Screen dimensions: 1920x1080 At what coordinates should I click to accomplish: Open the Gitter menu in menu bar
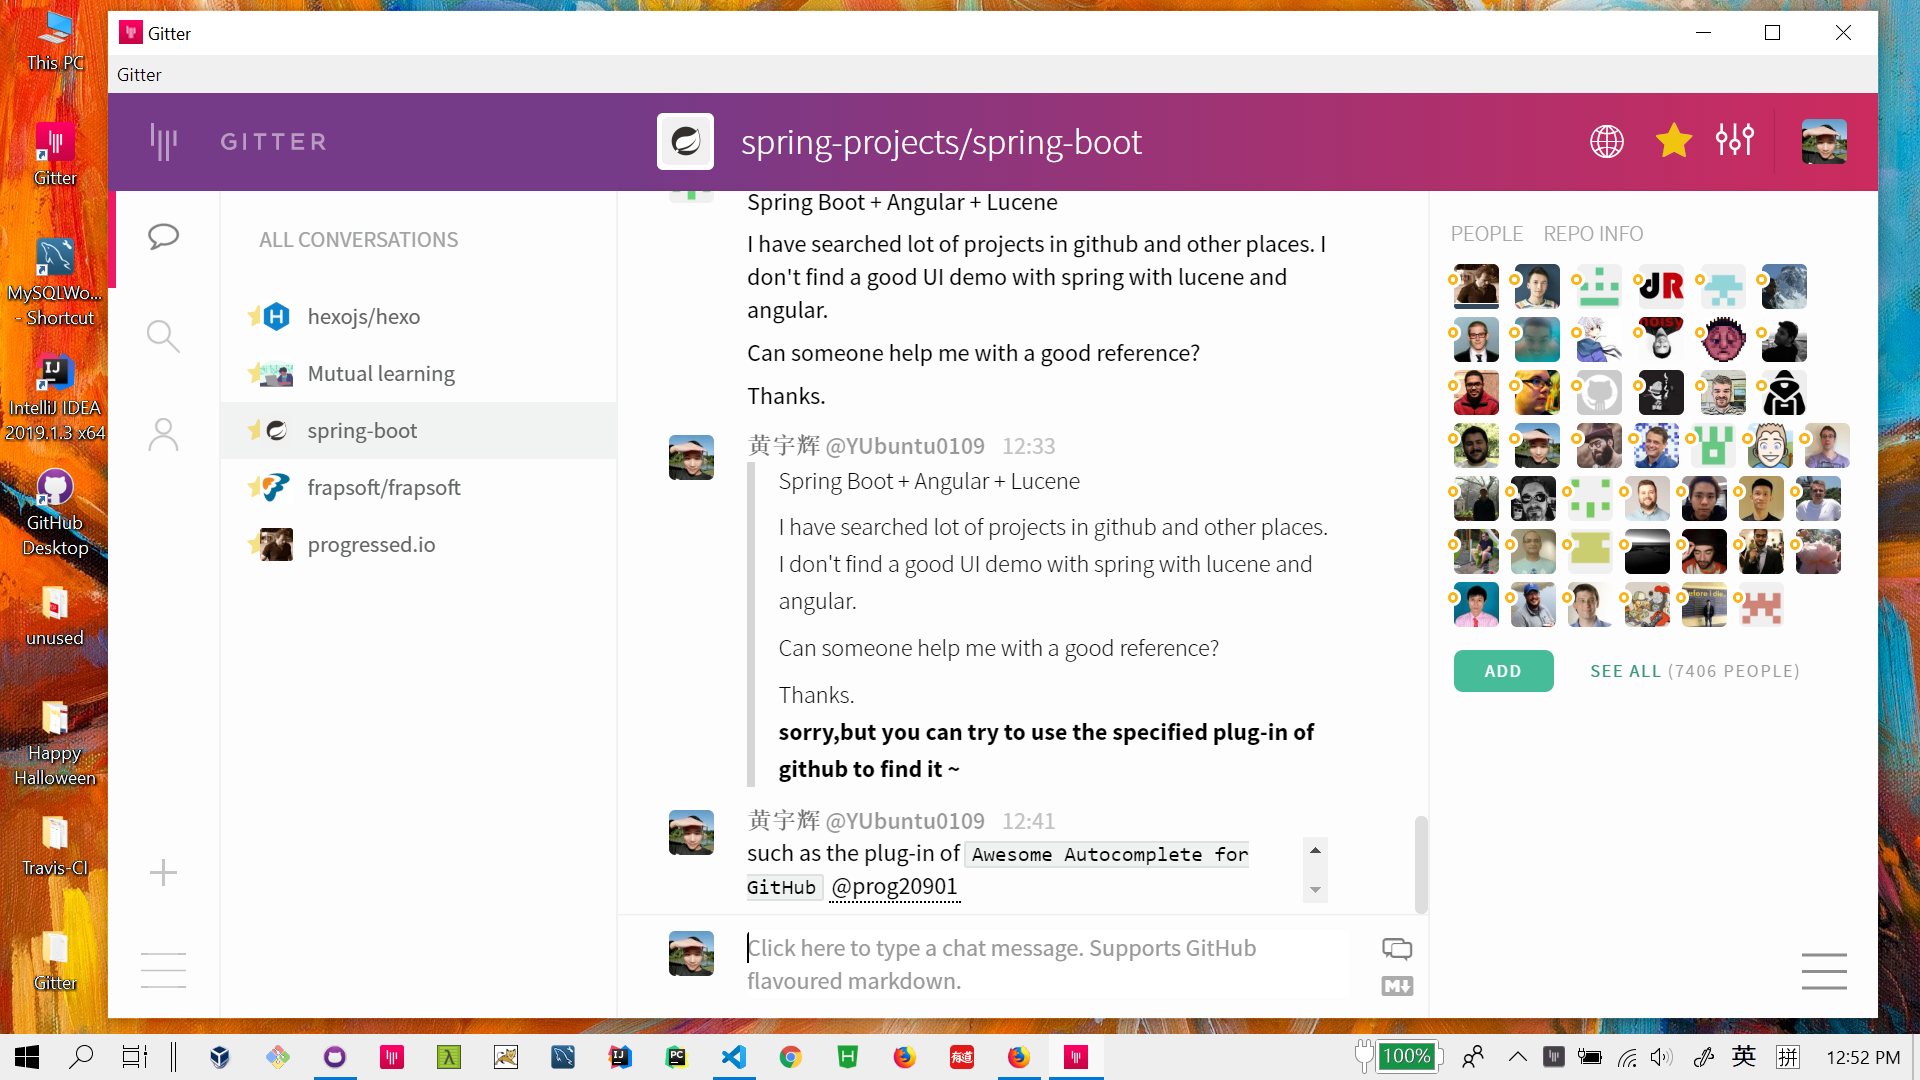point(139,75)
